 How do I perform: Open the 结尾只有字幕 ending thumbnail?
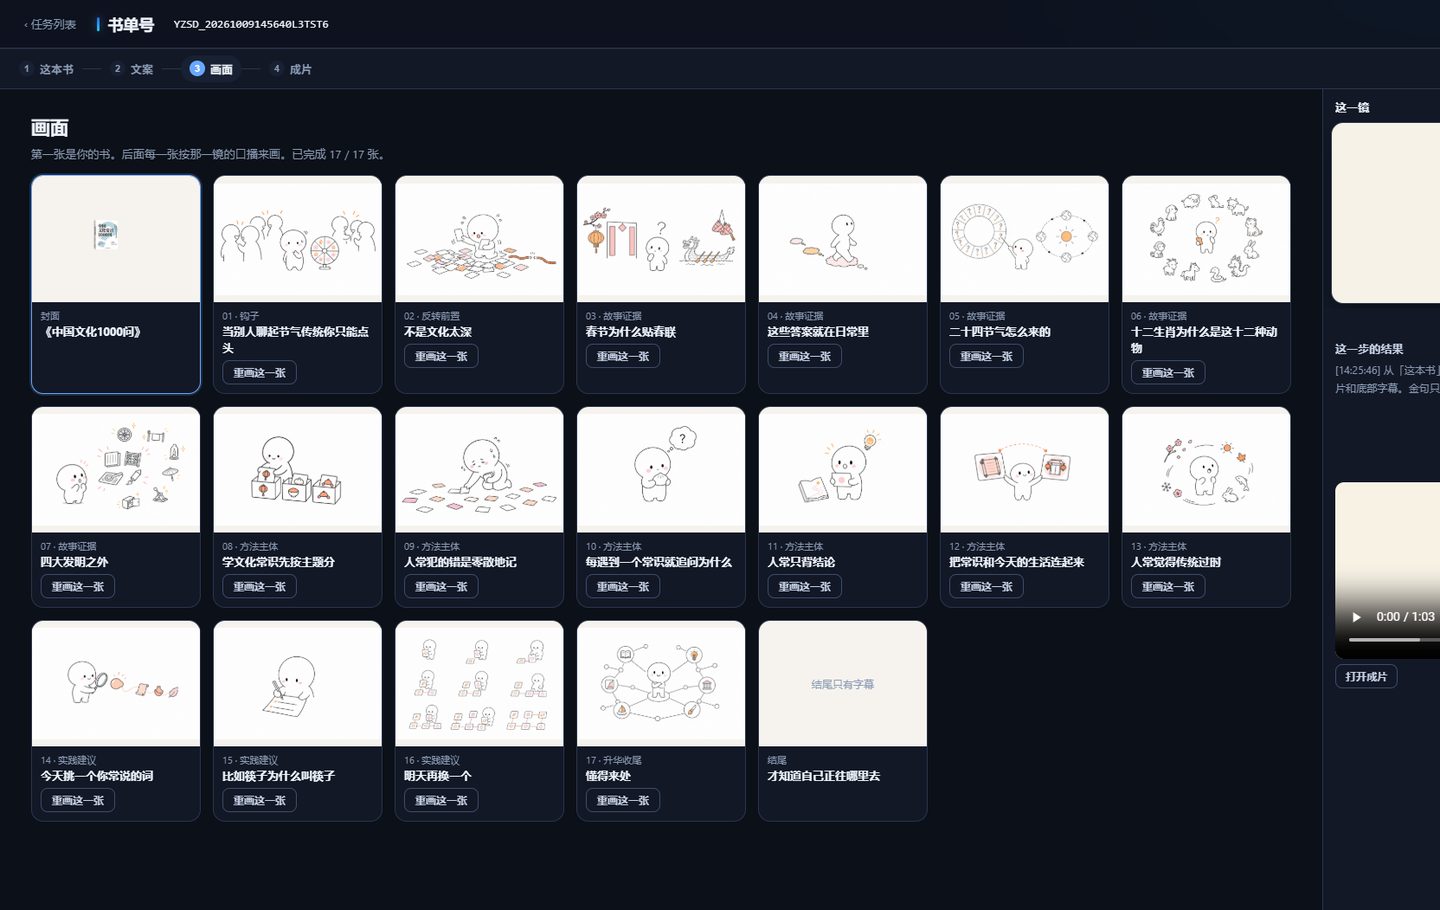pos(843,684)
